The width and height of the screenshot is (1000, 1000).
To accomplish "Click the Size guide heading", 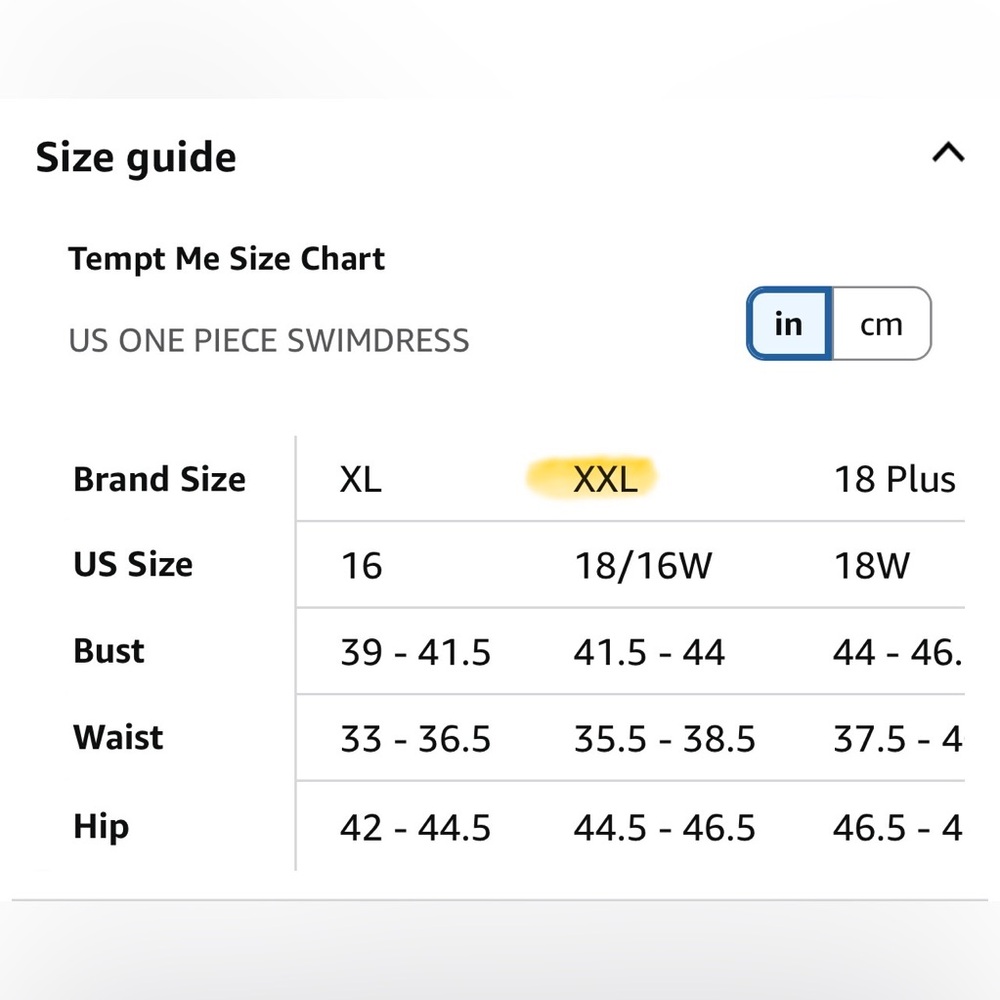I will (x=136, y=157).
